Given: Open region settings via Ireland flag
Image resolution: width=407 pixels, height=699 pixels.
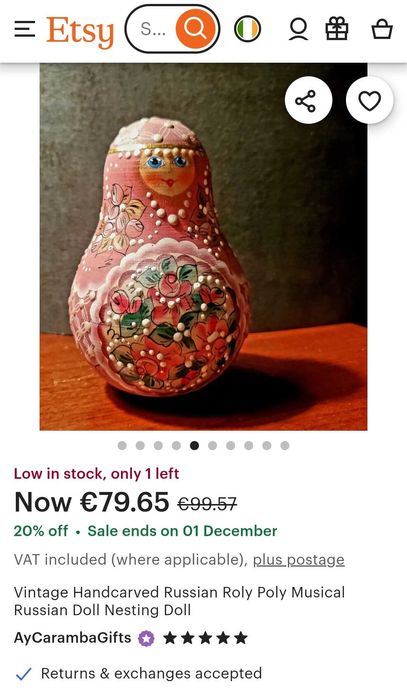Looking at the screenshot, I should point(247,29).
